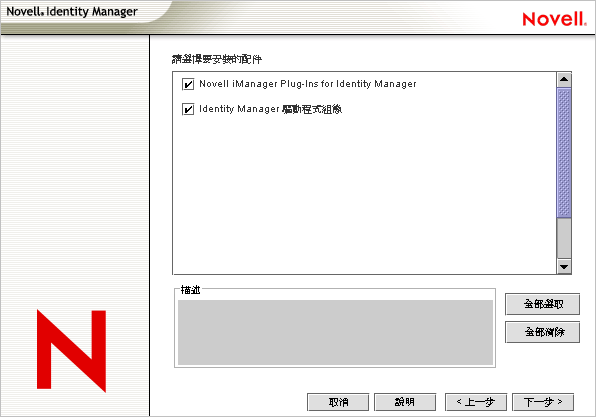Image resolution: width=596 pixels, height=417 pixels.
Task: Click the 描述 description area
Action: pos(335,333)
